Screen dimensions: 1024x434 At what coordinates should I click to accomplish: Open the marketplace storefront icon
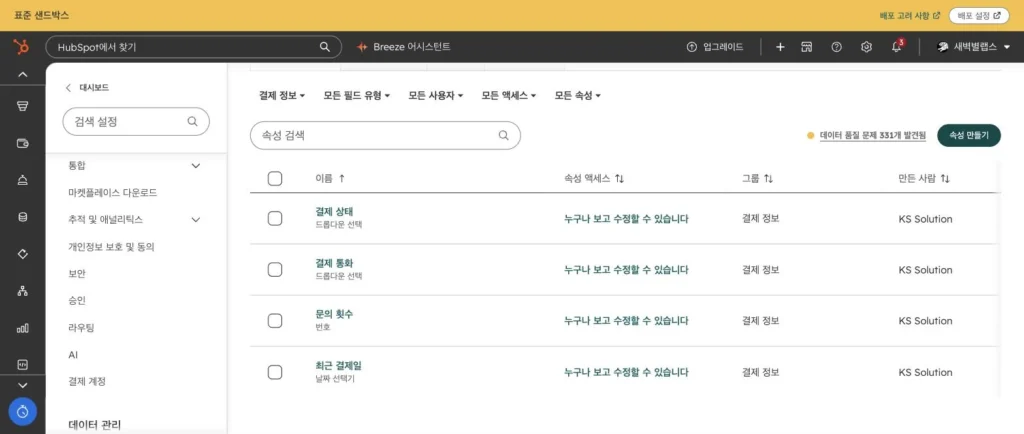coord(807,47)
